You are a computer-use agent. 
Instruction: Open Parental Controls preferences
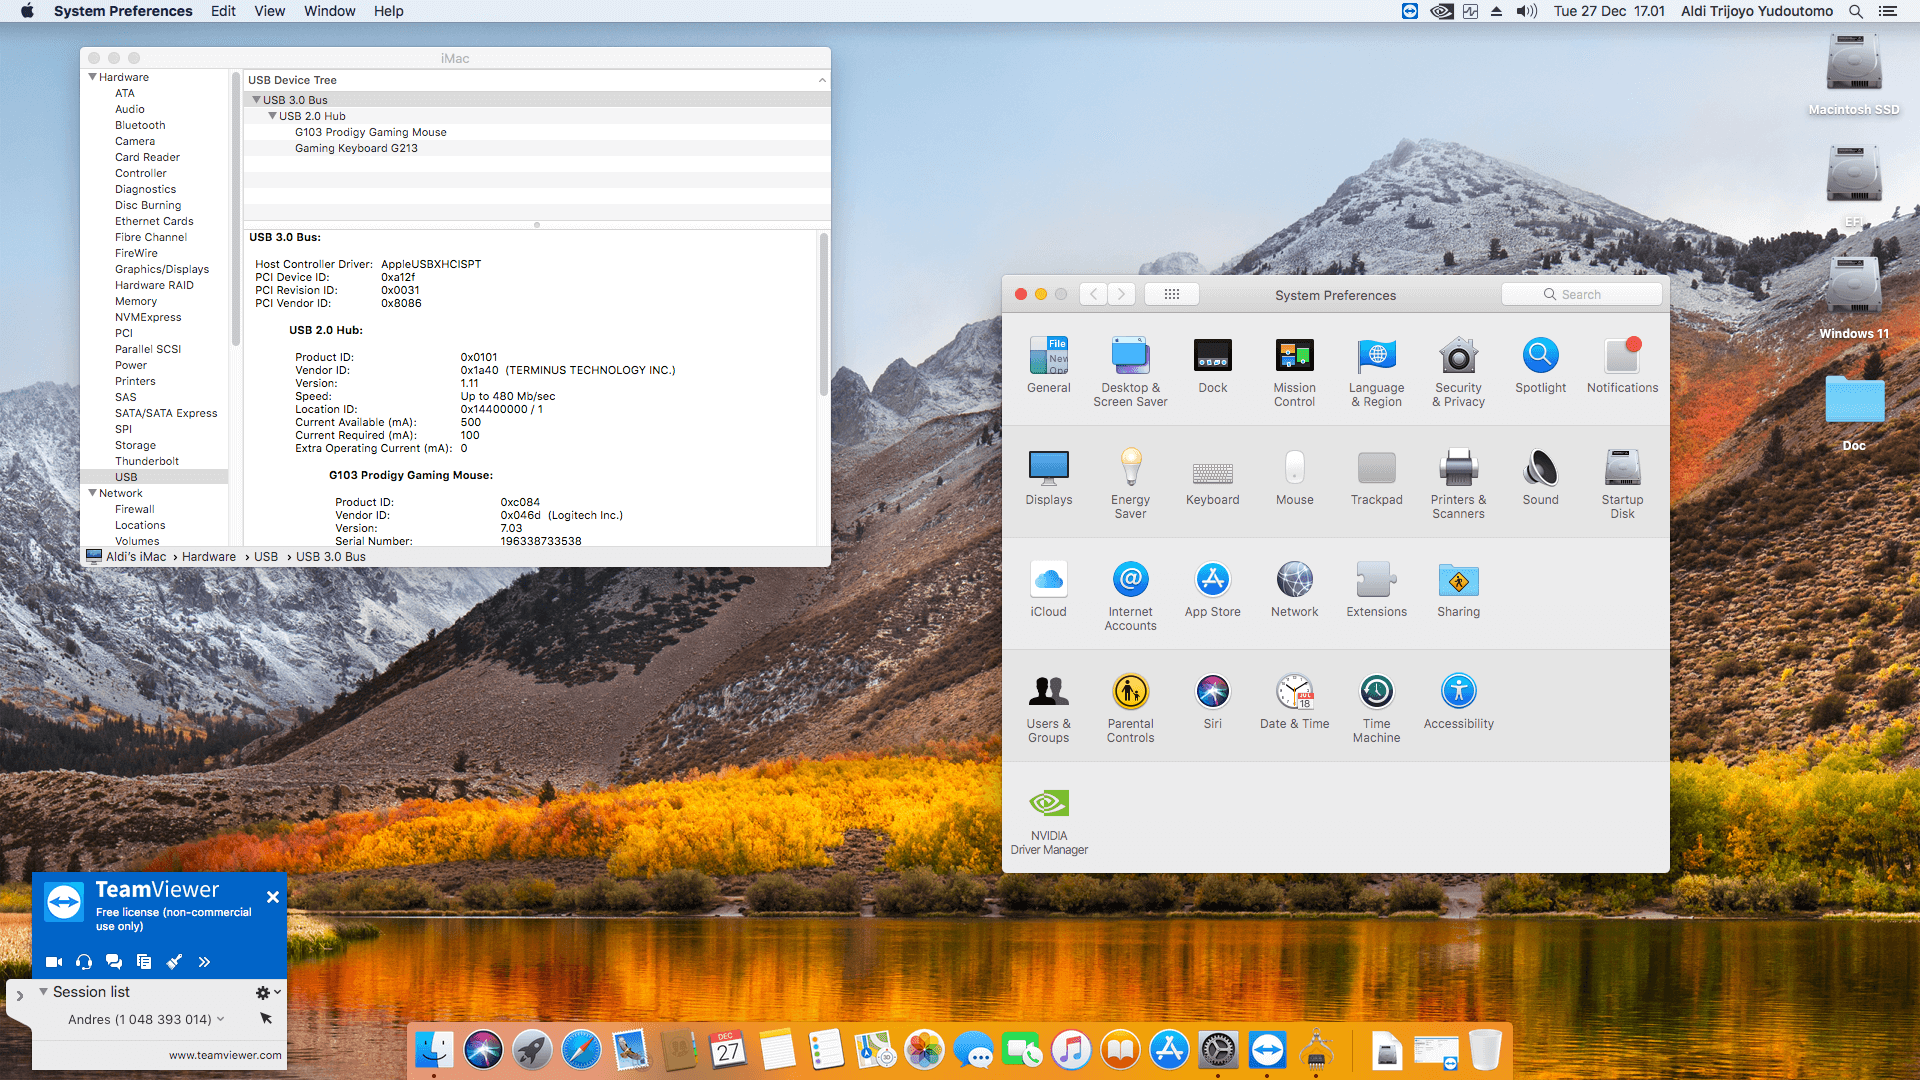pos(1130,708)
